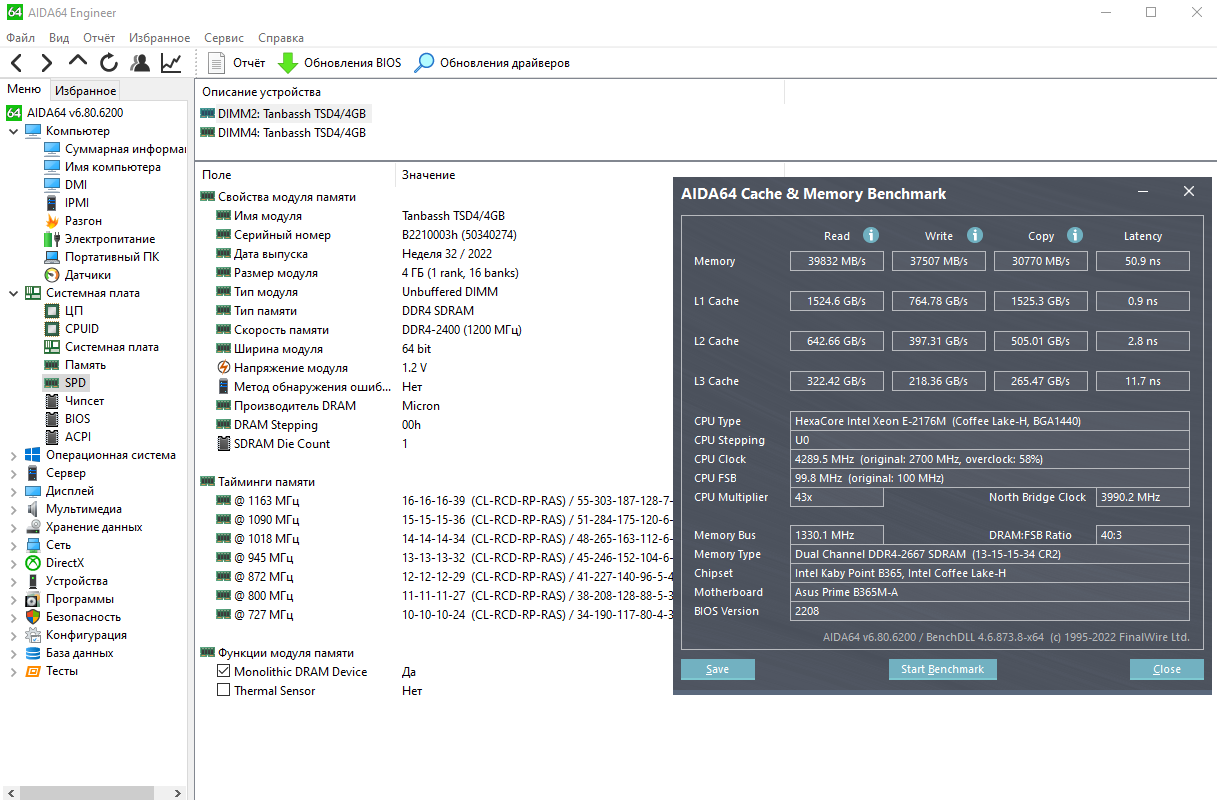Open the Избранное menu

(160, 37)
